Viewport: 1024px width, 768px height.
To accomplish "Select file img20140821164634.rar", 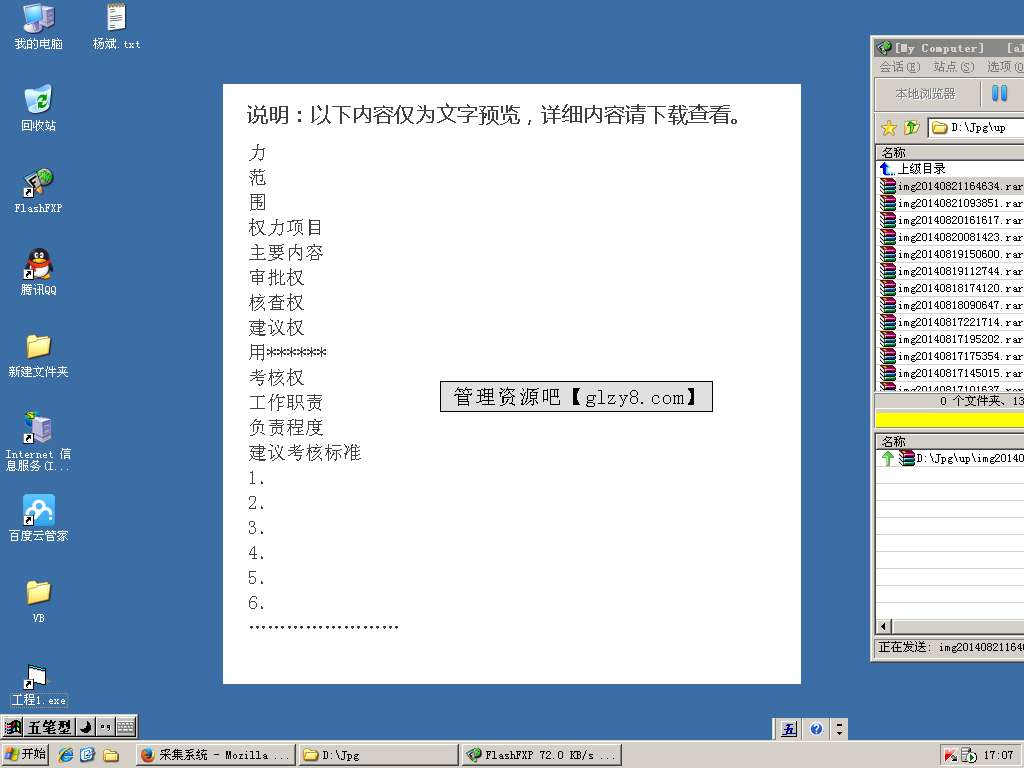I will pyautogui.click(x=950, y=186).
